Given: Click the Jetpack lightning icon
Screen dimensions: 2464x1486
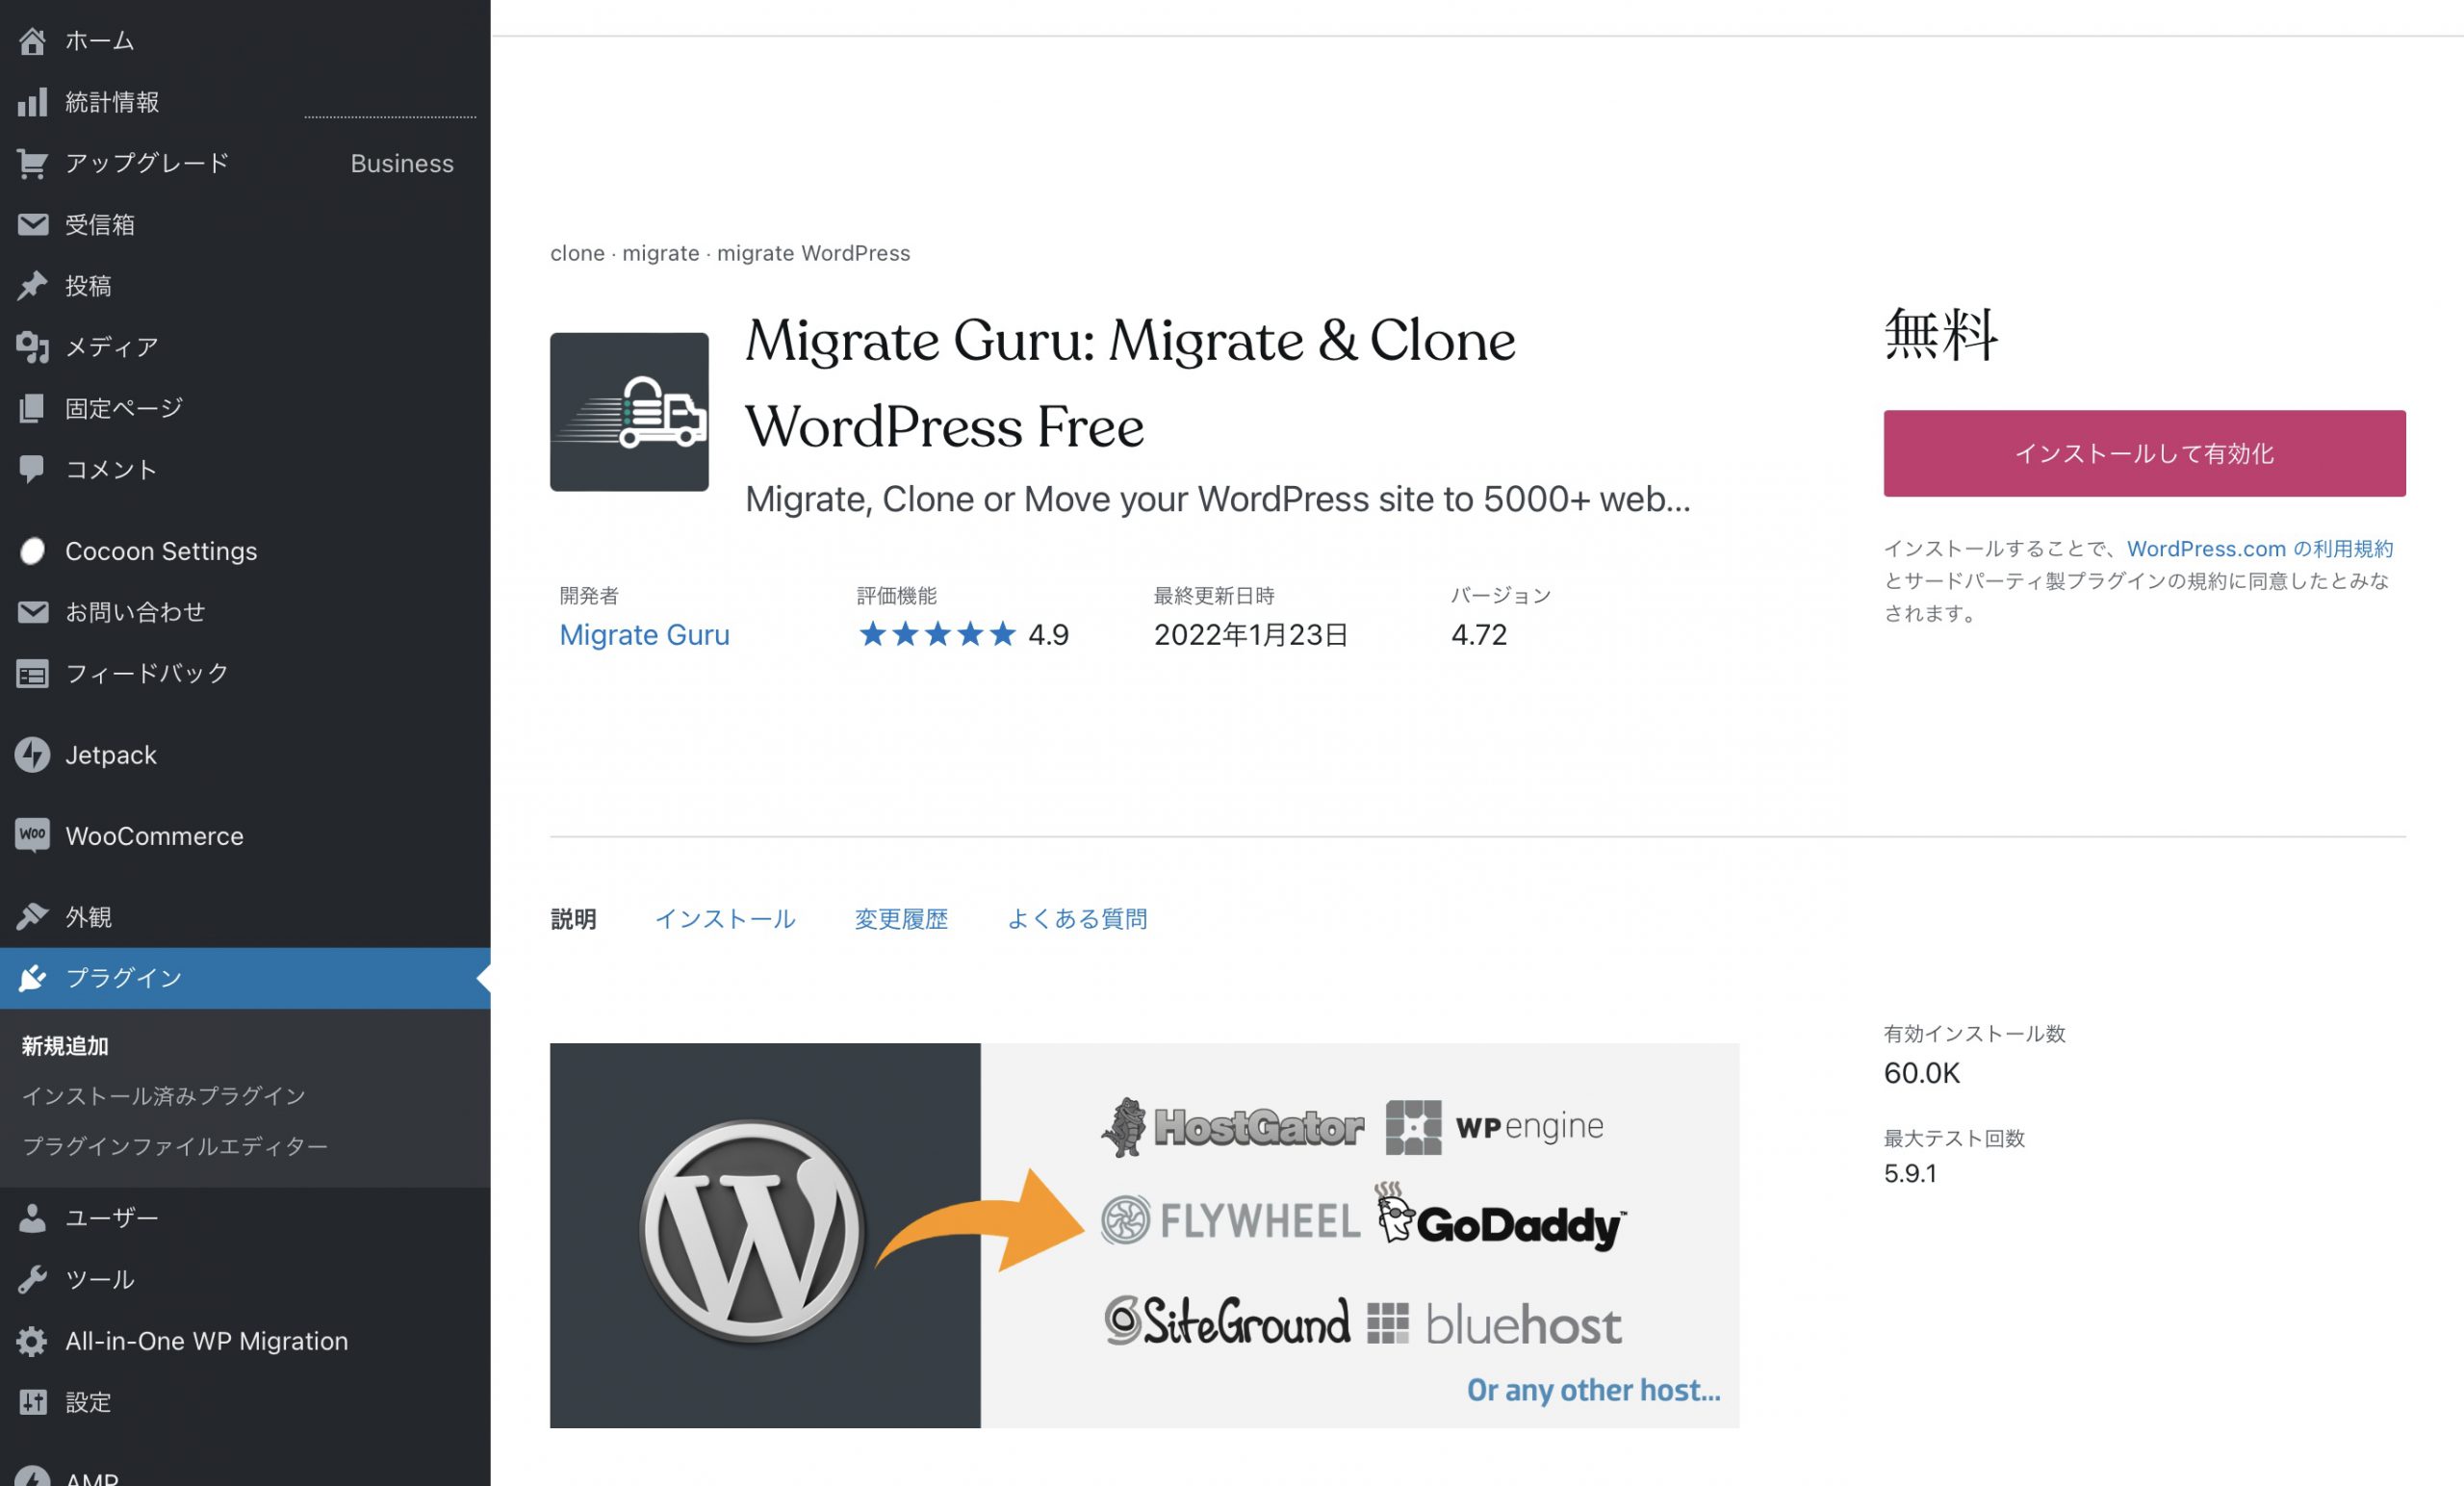Looking at the screenshot, I should (x=32, y=755).
